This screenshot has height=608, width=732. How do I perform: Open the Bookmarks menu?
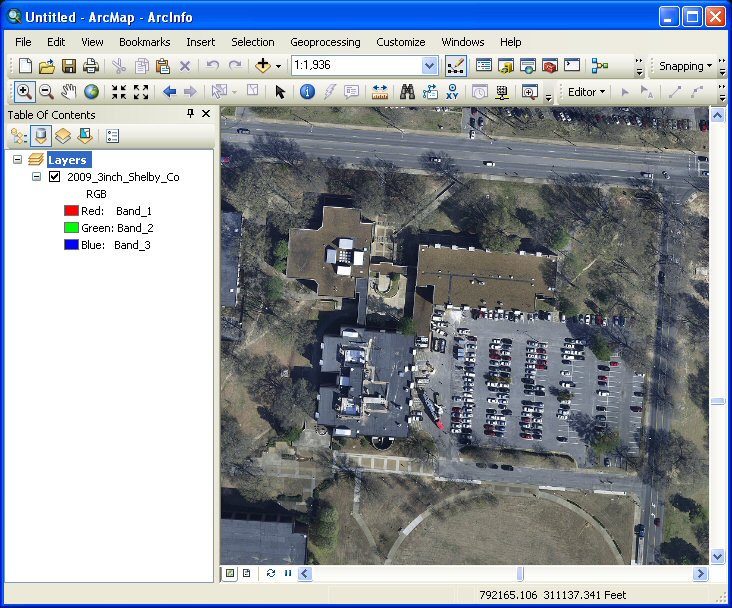pos(145,42)
